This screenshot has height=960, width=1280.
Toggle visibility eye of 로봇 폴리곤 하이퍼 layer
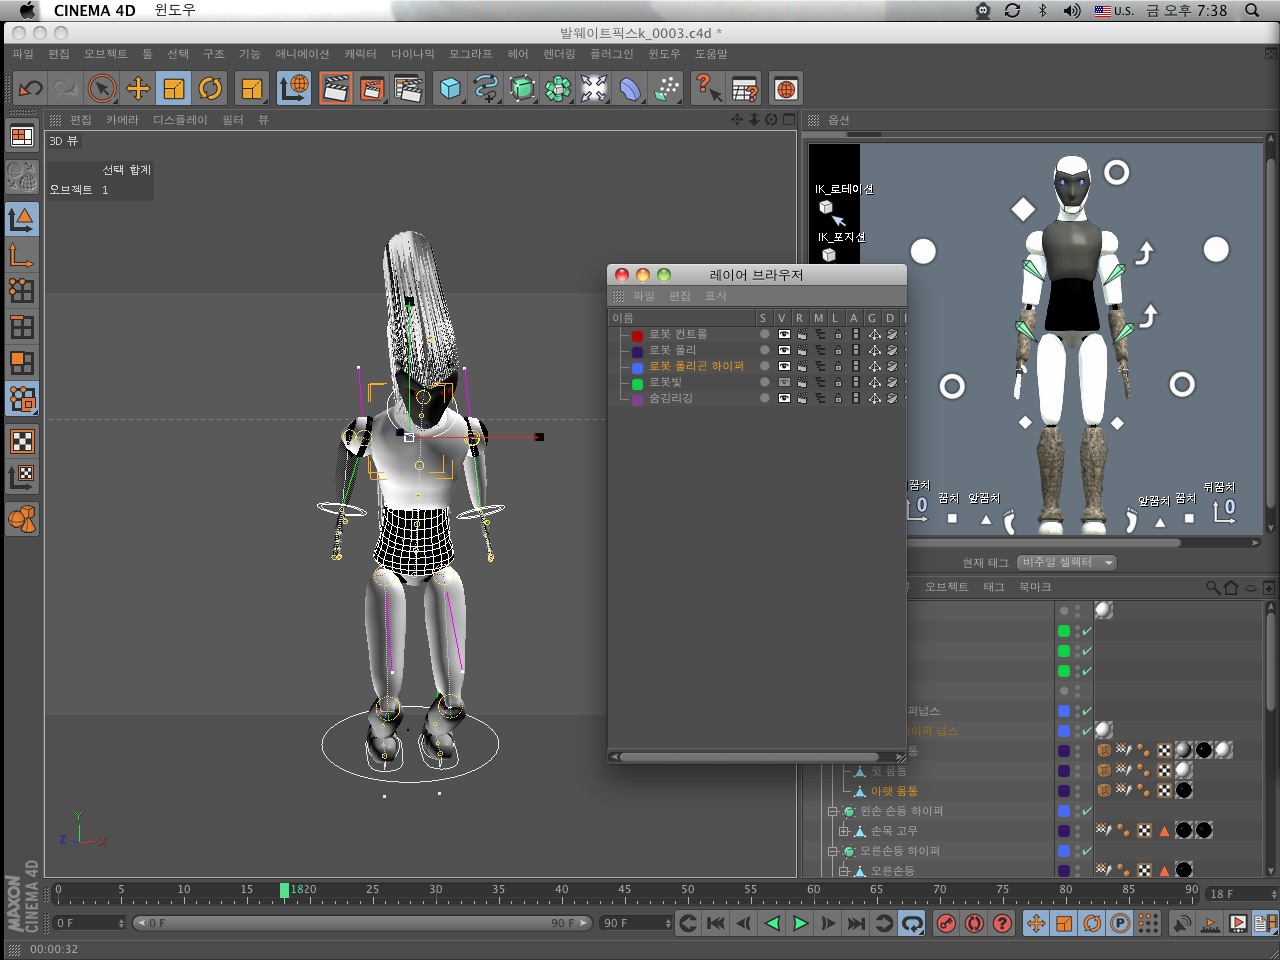[x=784, y=366]
